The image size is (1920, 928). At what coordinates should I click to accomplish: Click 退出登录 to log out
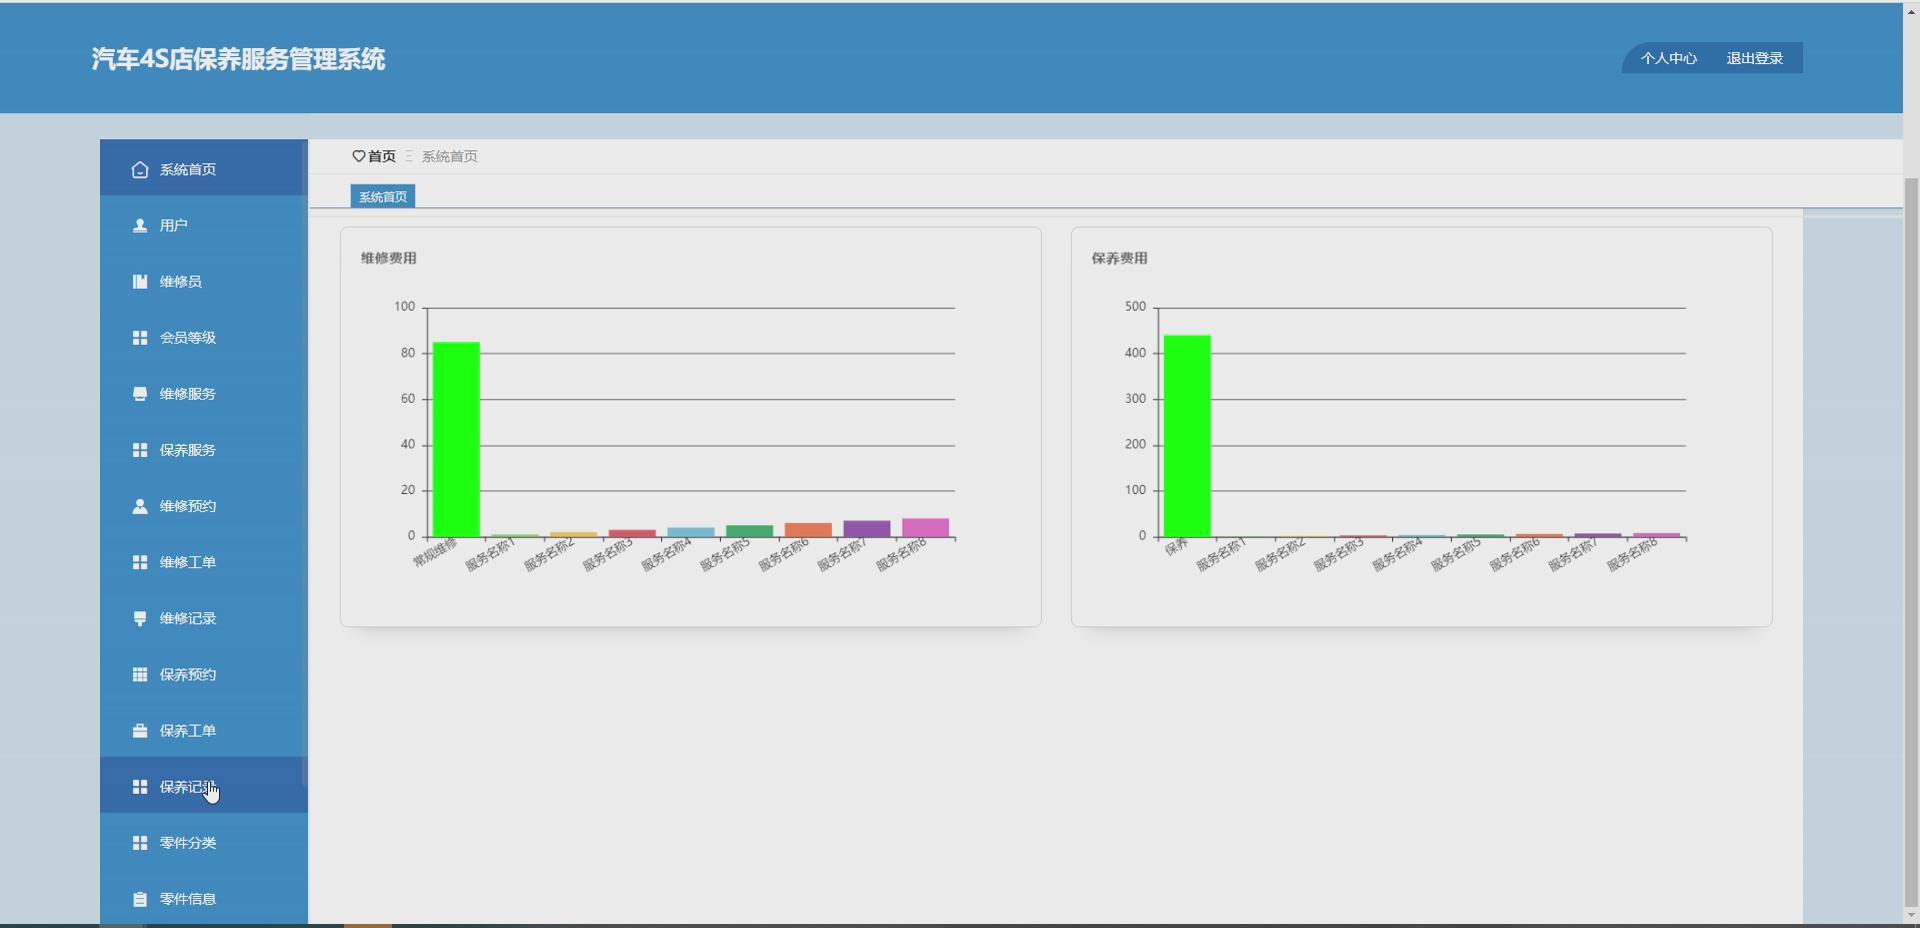(x=1754, y=58)
